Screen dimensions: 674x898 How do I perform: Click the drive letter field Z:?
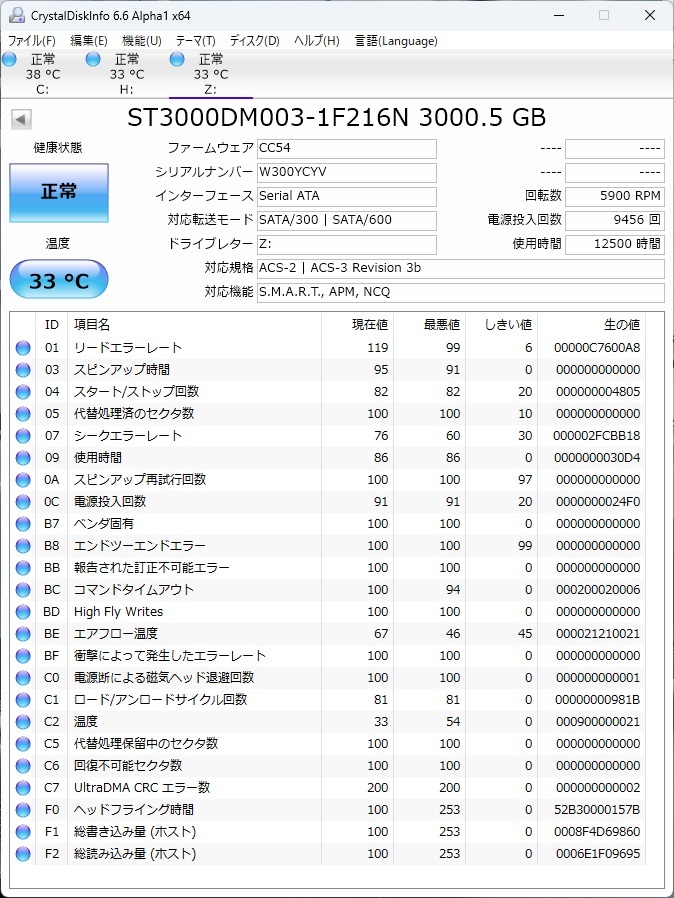click(346, 245)
